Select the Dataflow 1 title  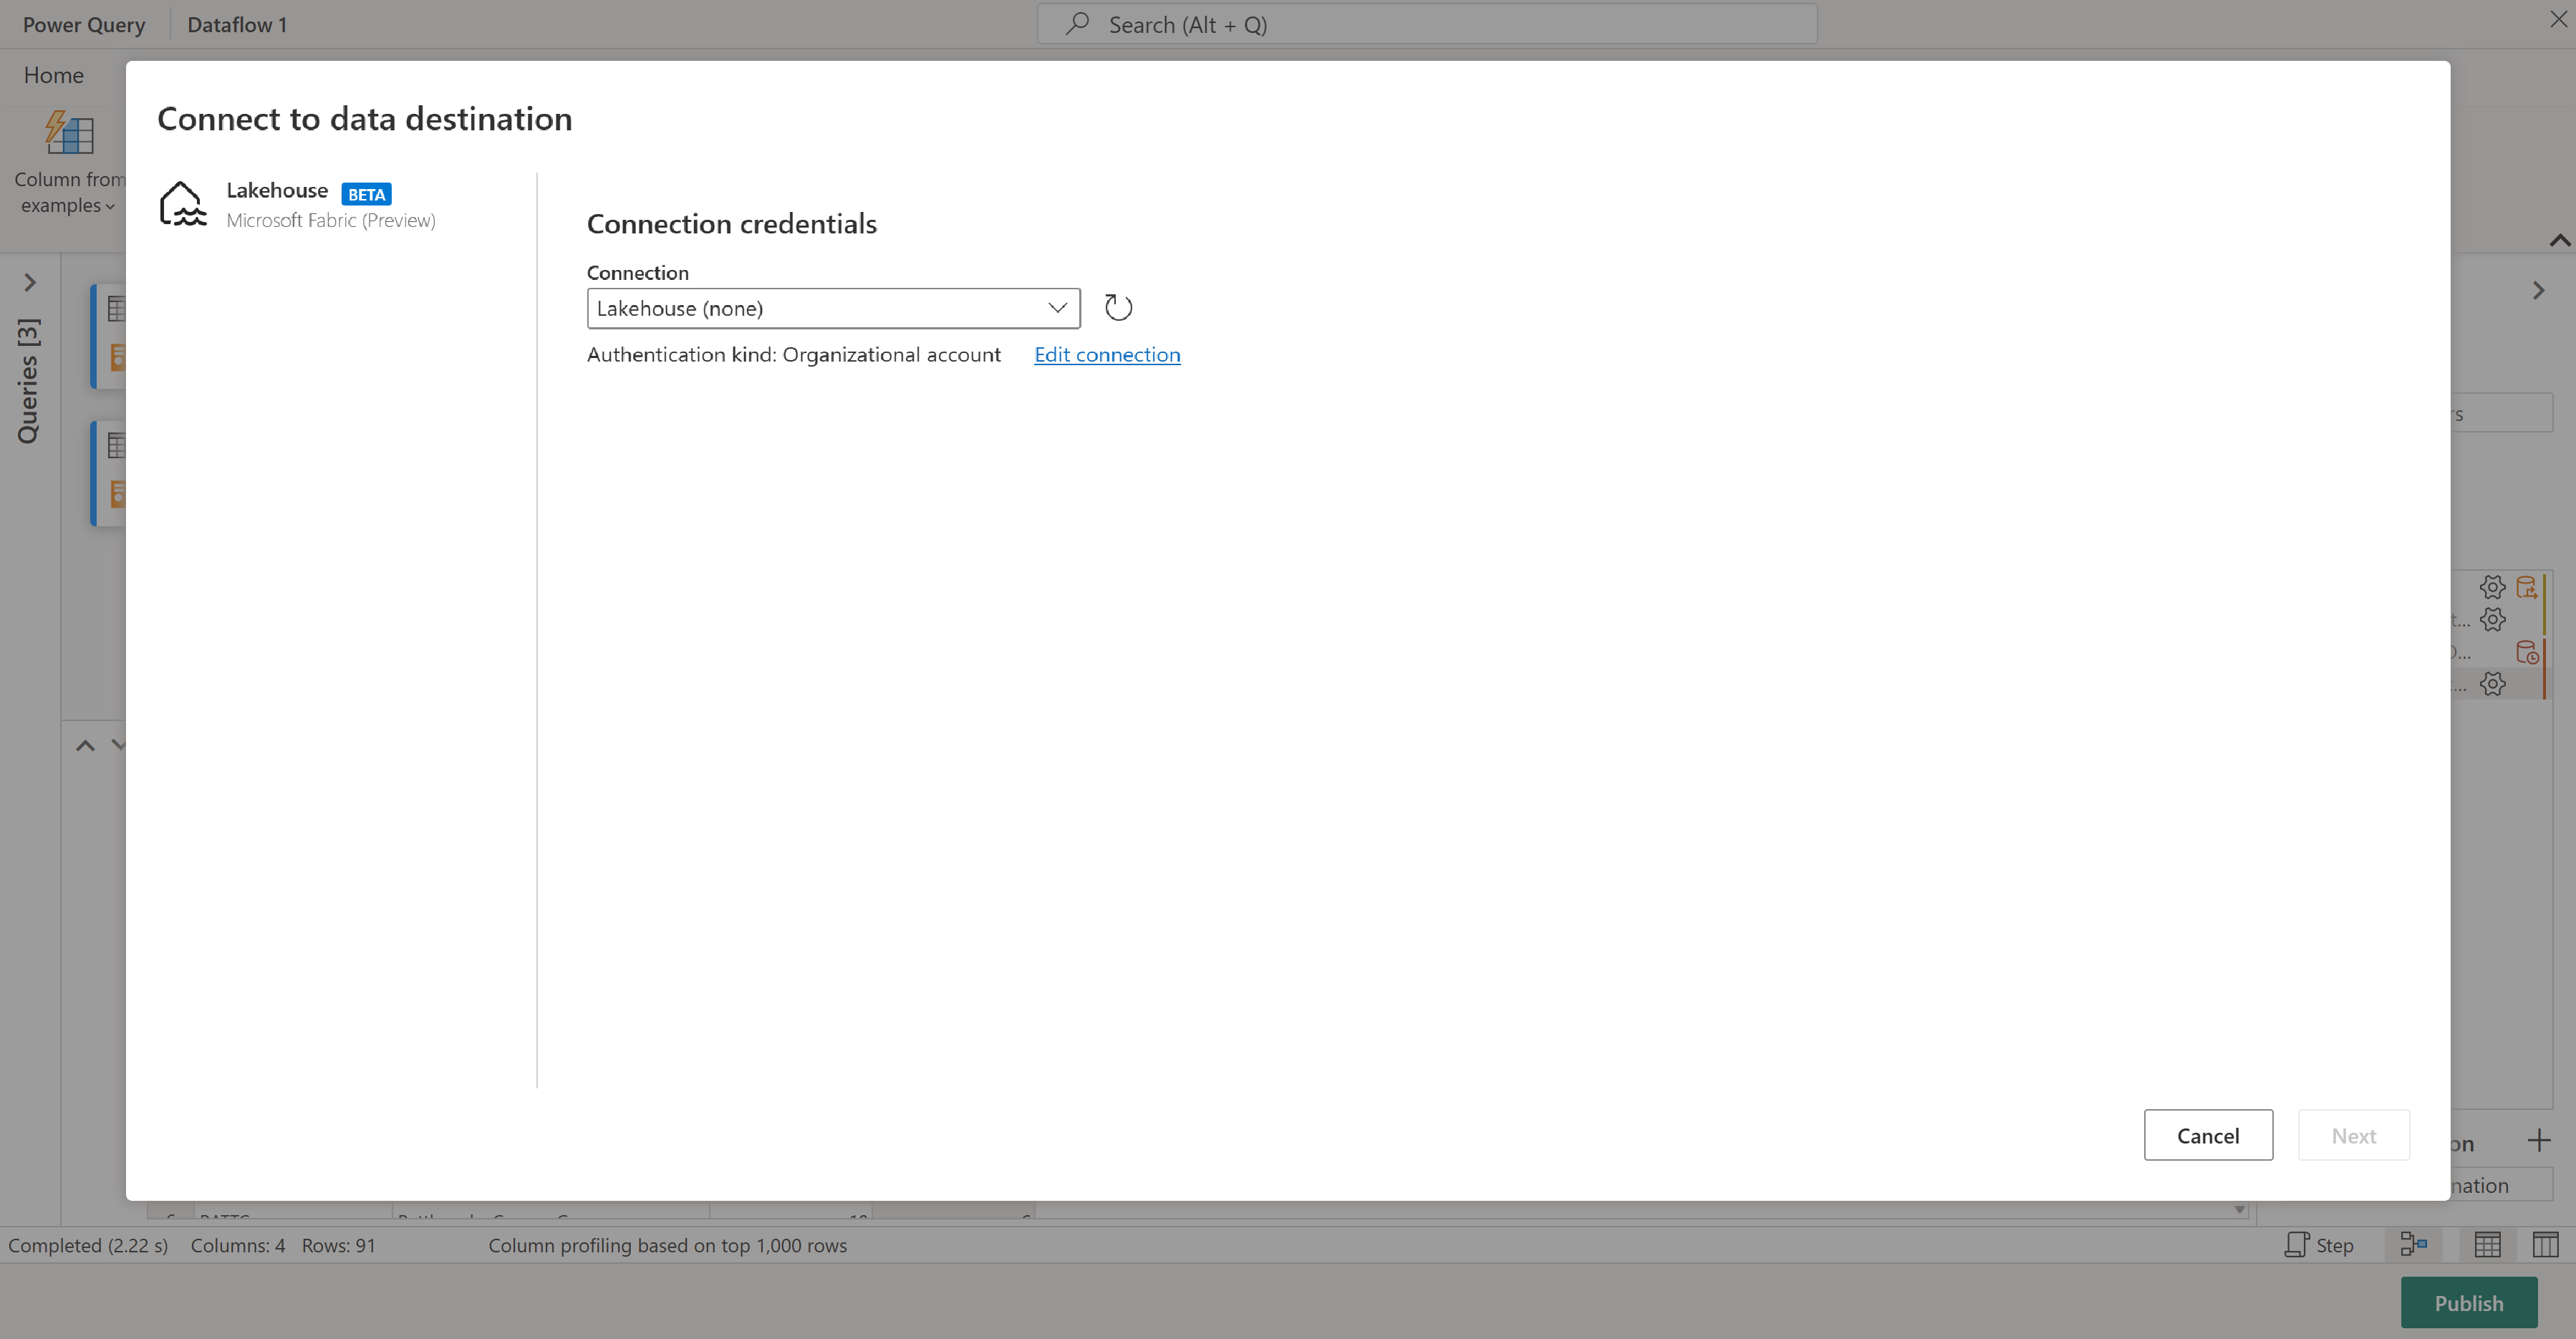(236, 23)
